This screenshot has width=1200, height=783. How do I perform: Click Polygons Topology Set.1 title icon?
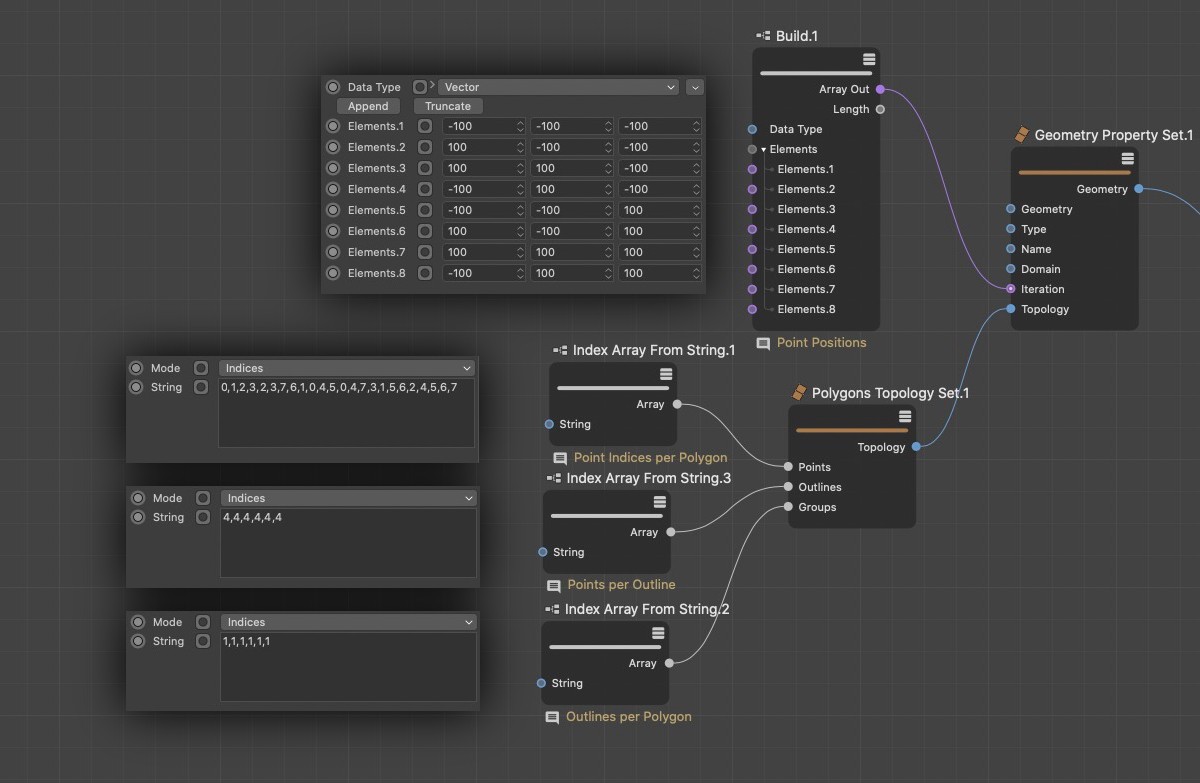pos(799,393)
